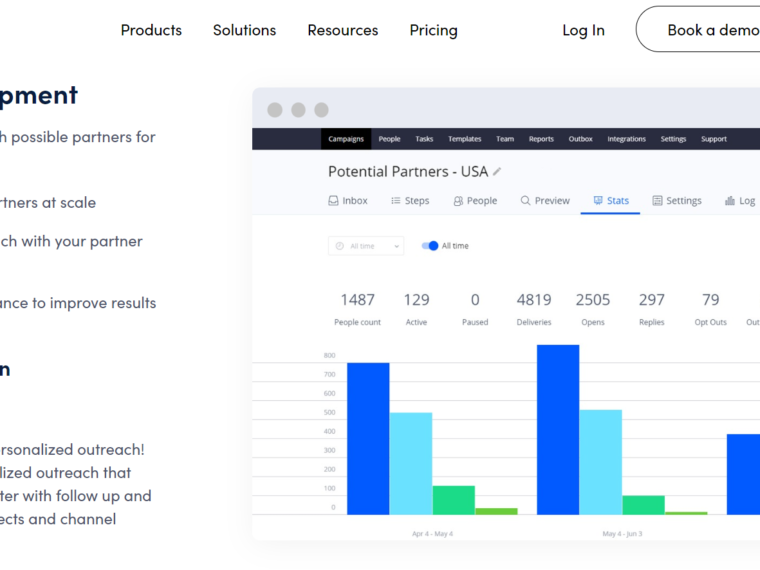Click the 79 Opt Outs stat

711,308
